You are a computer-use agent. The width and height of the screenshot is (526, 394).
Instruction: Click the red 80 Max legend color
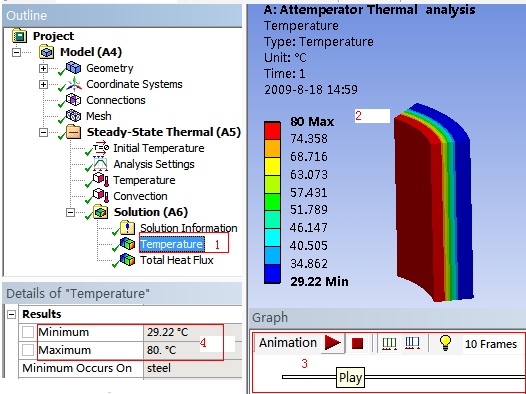(272, 131)
